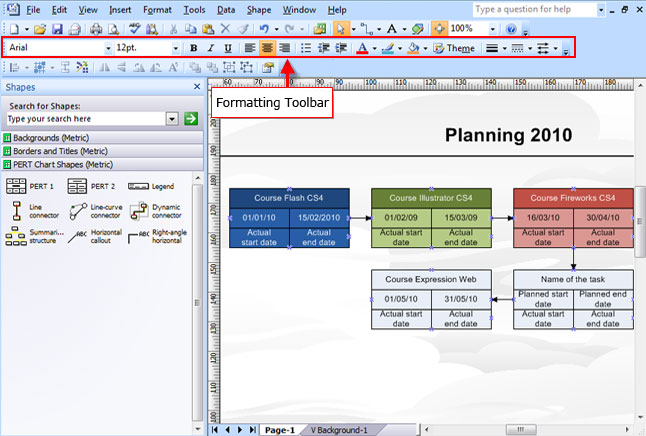646x436 pixels.
Task: Open a file with the Open folder icon
Action: point(40,29)
